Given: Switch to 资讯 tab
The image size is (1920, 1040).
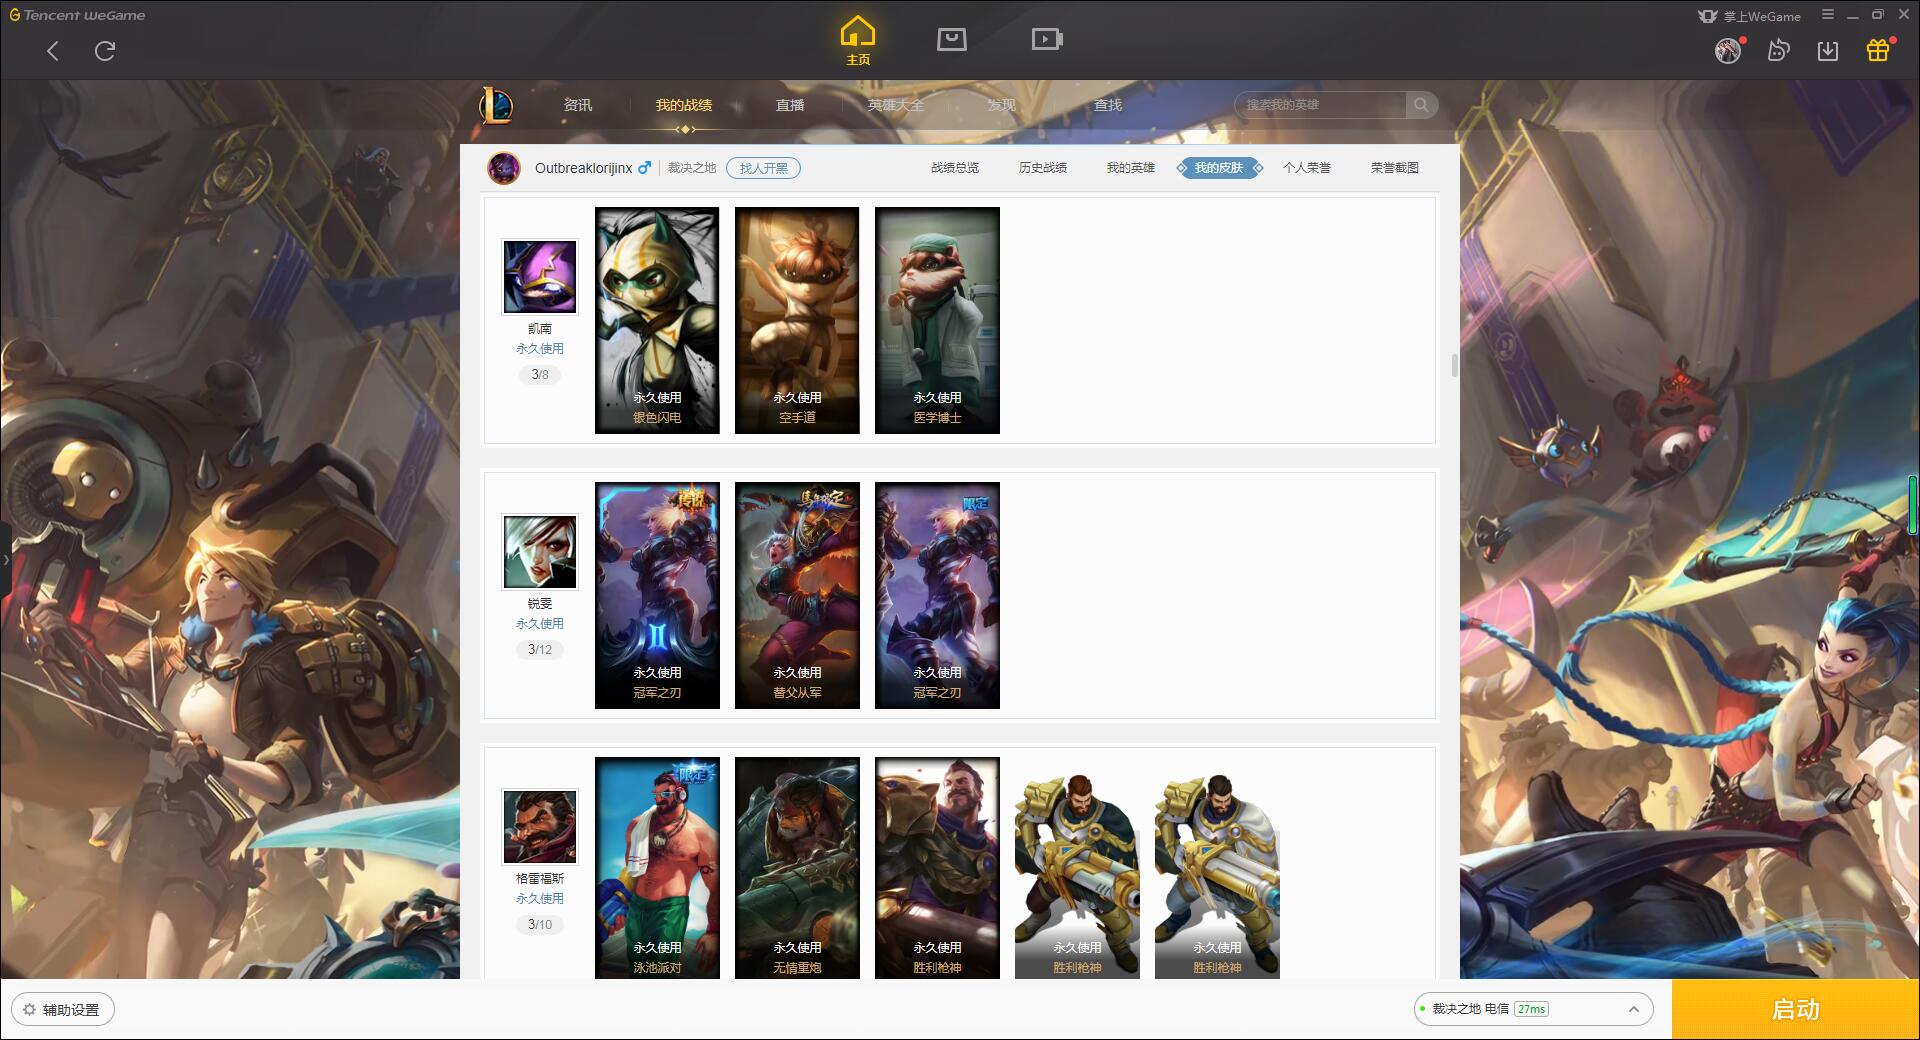Looking at the screenshot, I should pyautogui.click(x=578, y=105).
